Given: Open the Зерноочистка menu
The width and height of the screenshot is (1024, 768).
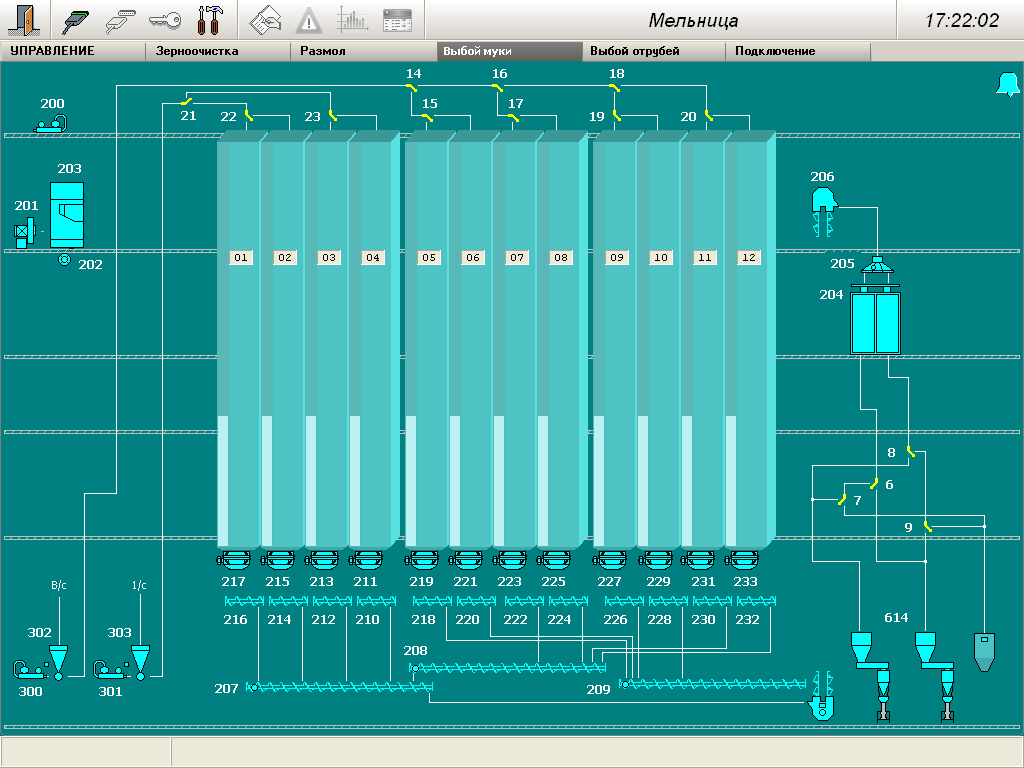Looking at the screenshot, I should point(198,51).
